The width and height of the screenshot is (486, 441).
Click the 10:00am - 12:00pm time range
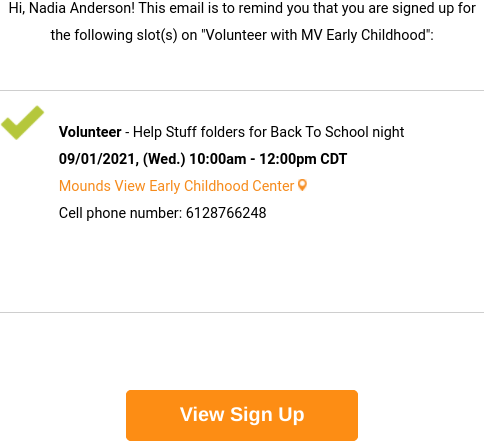tap(253, 159)
